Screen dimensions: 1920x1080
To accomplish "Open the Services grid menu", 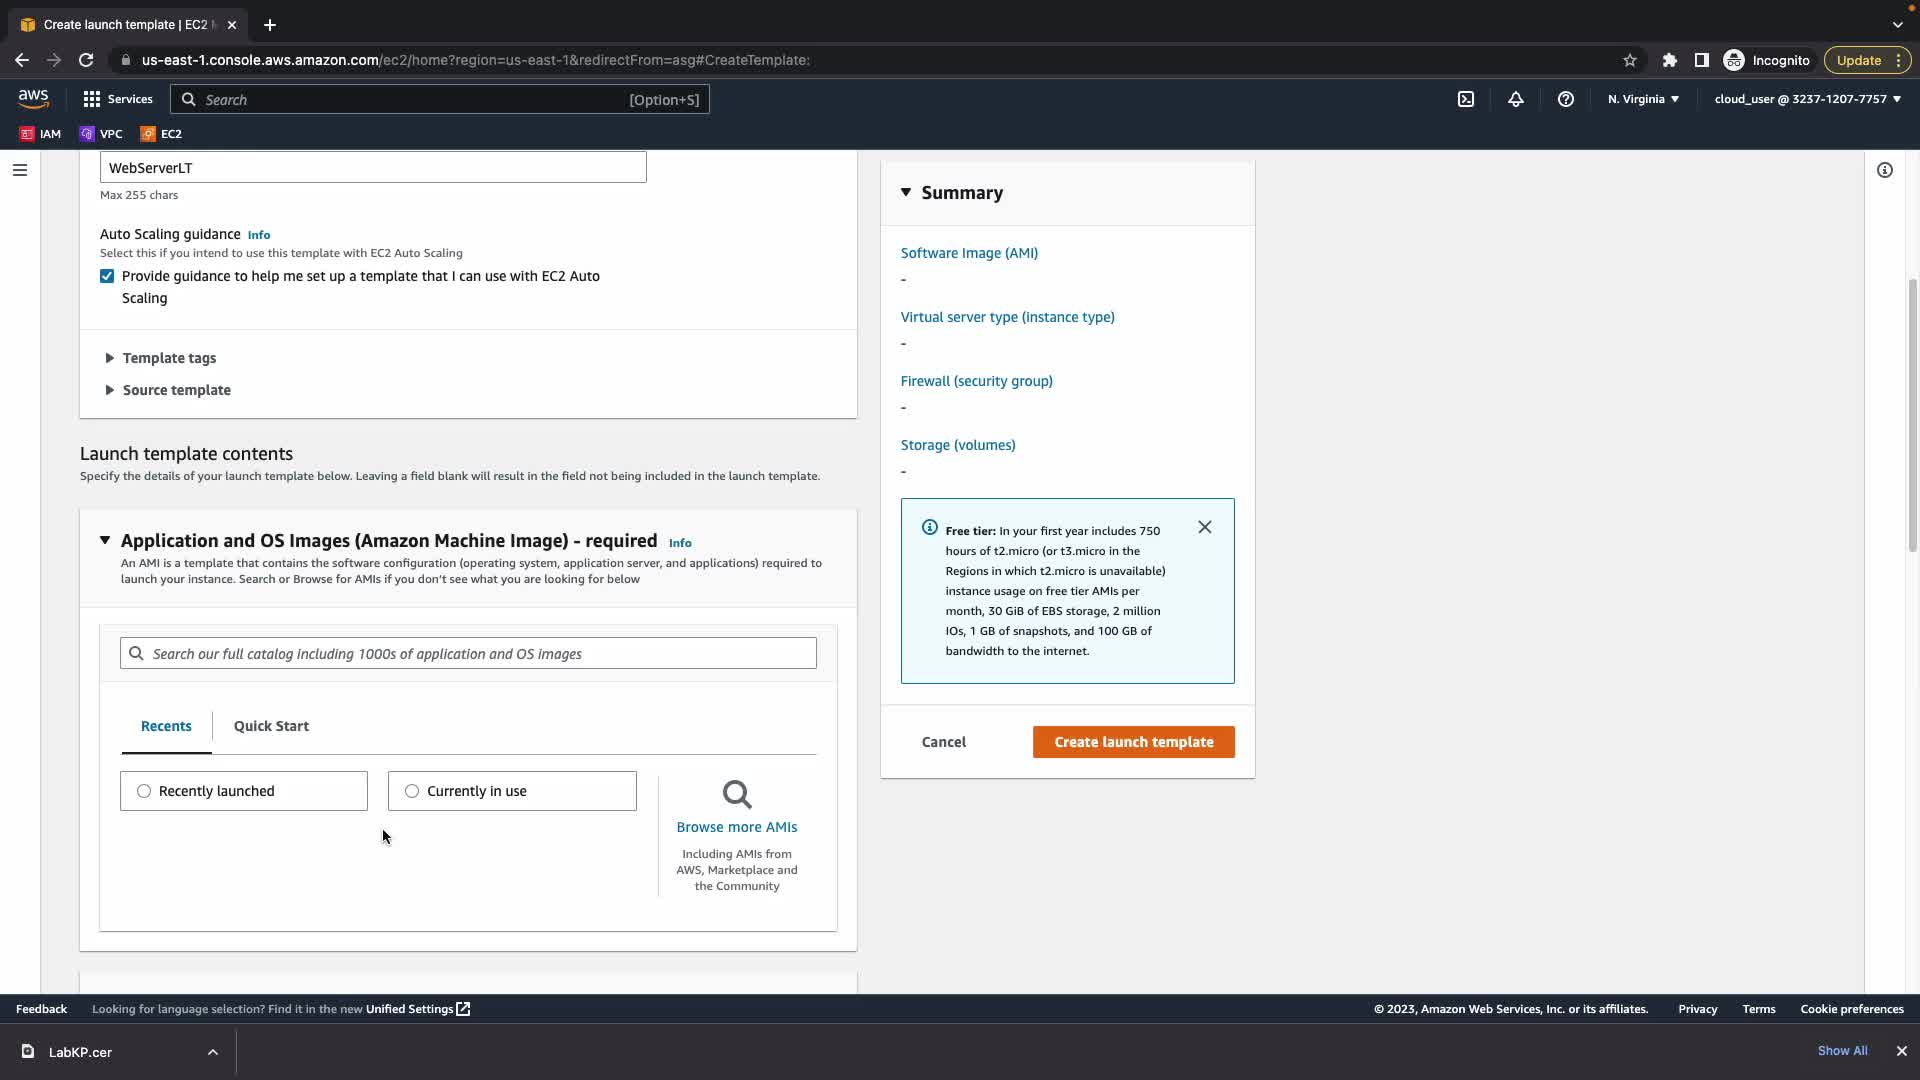I will 118,99.
